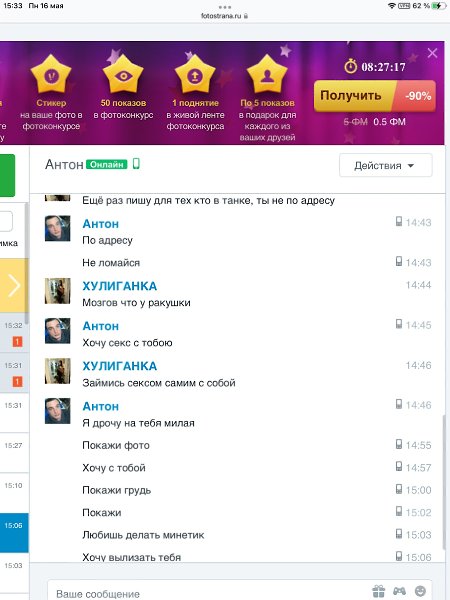450x600 pixels.
Task: Click Антон's avatar beside the 14:45 message
Action: [57, 331]
